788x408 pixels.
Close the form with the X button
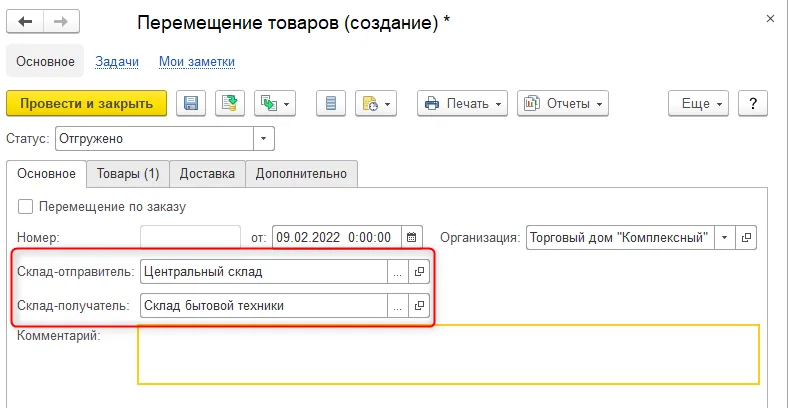tap(770, 19)
